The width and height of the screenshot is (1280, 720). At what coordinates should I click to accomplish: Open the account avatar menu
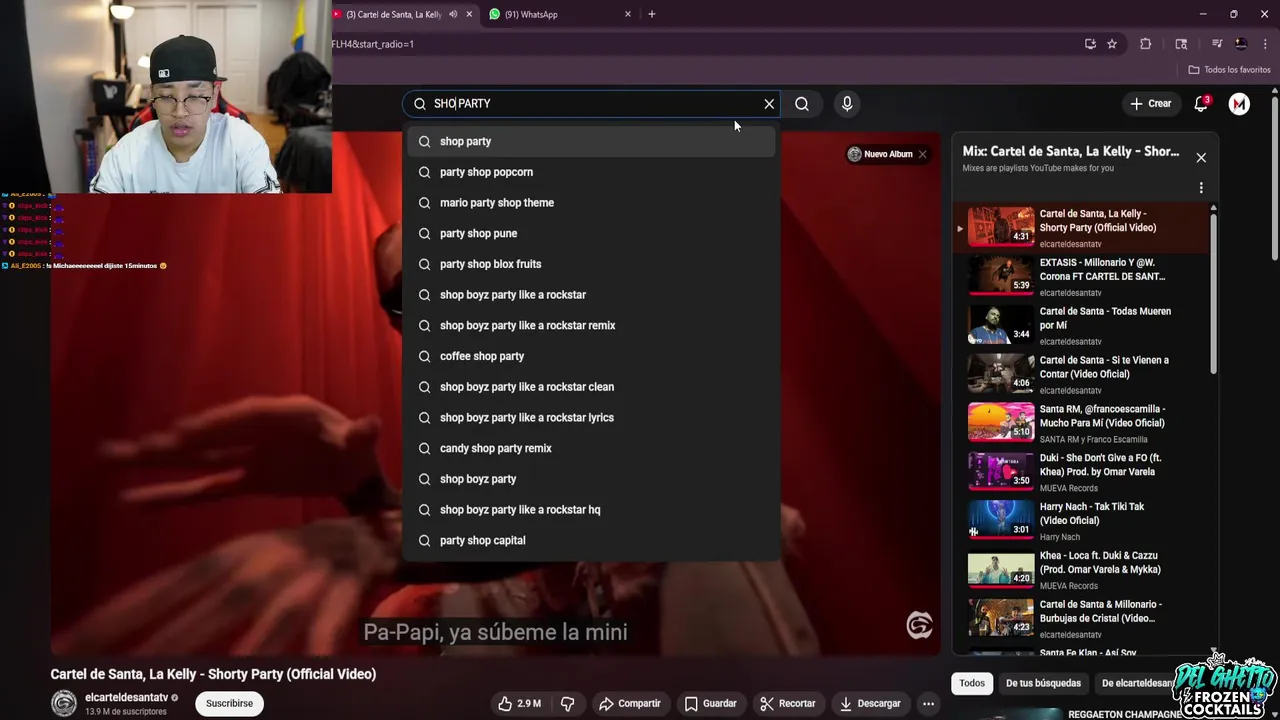[1239, 104]
